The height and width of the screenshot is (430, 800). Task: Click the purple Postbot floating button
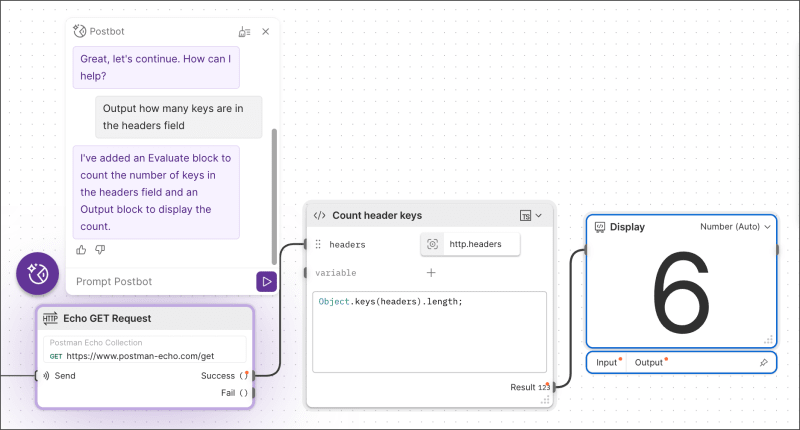coord(37,273)
